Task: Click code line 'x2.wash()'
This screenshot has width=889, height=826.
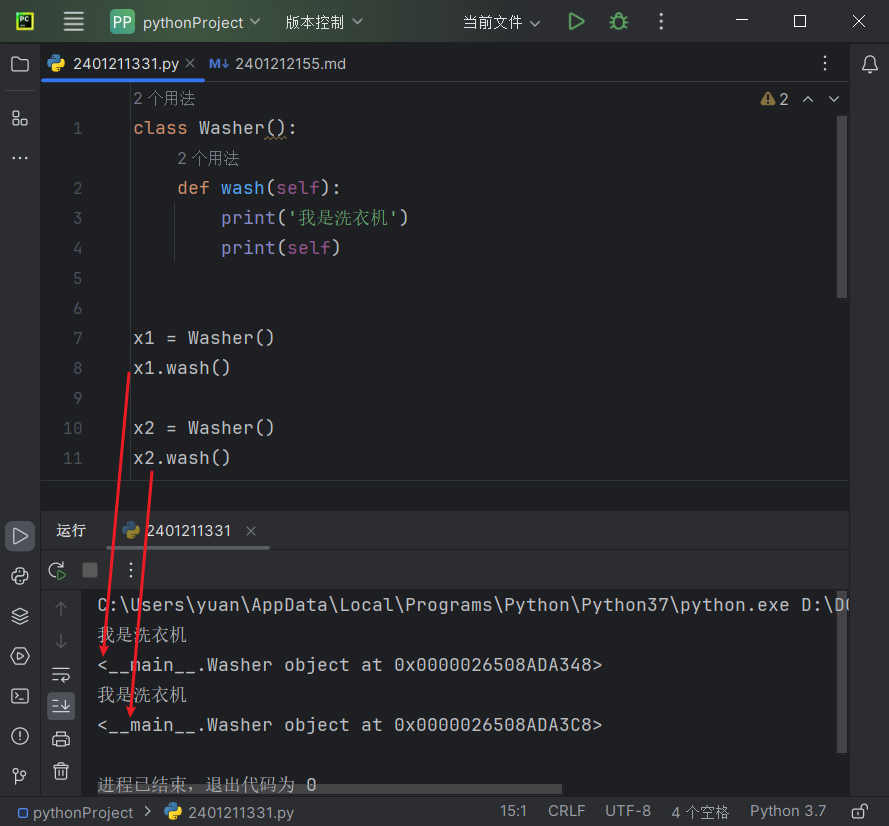Action: point(181,458)
